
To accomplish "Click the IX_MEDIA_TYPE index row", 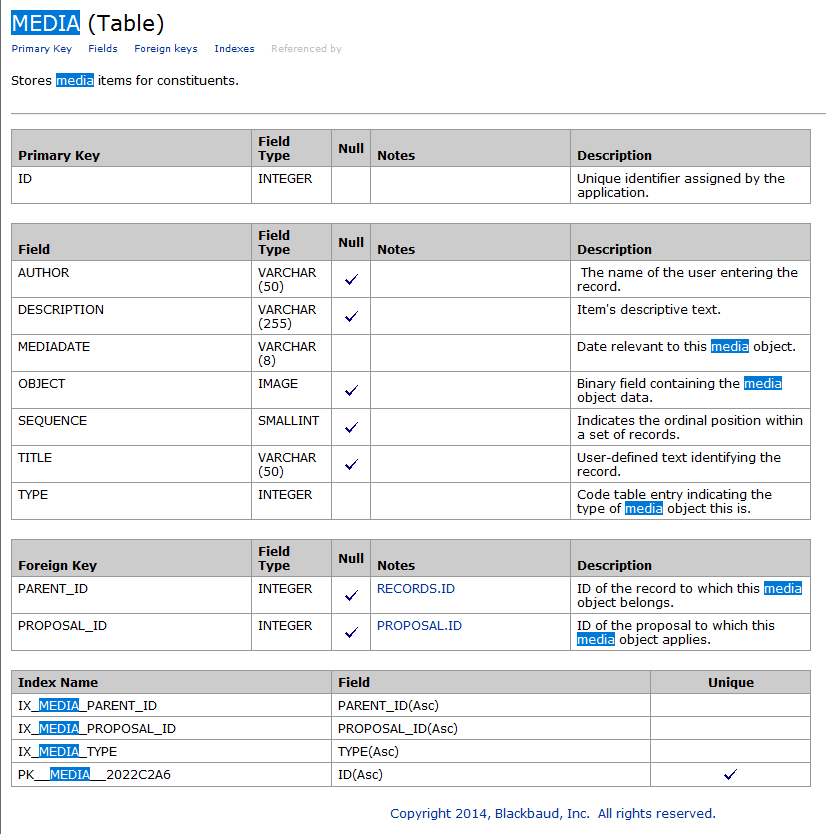I will coord(411,752).
